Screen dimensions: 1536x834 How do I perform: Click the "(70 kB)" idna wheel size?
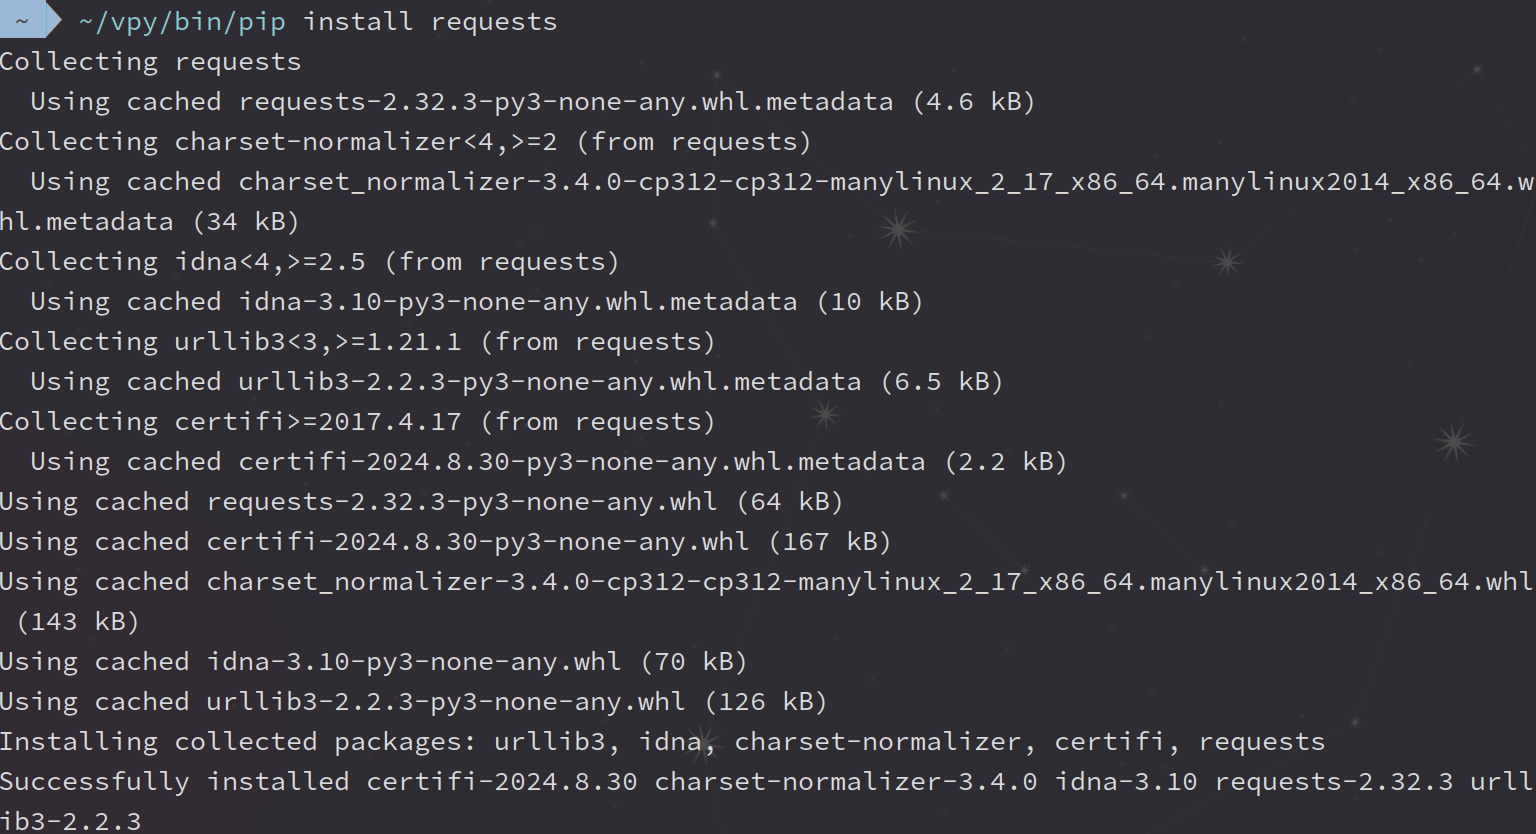pyautogui.click(x=693, y=662)
